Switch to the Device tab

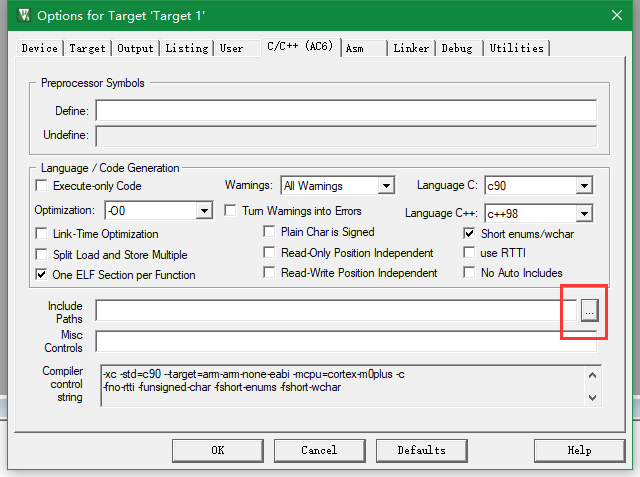pyautogui.click(x=40, y=48)
